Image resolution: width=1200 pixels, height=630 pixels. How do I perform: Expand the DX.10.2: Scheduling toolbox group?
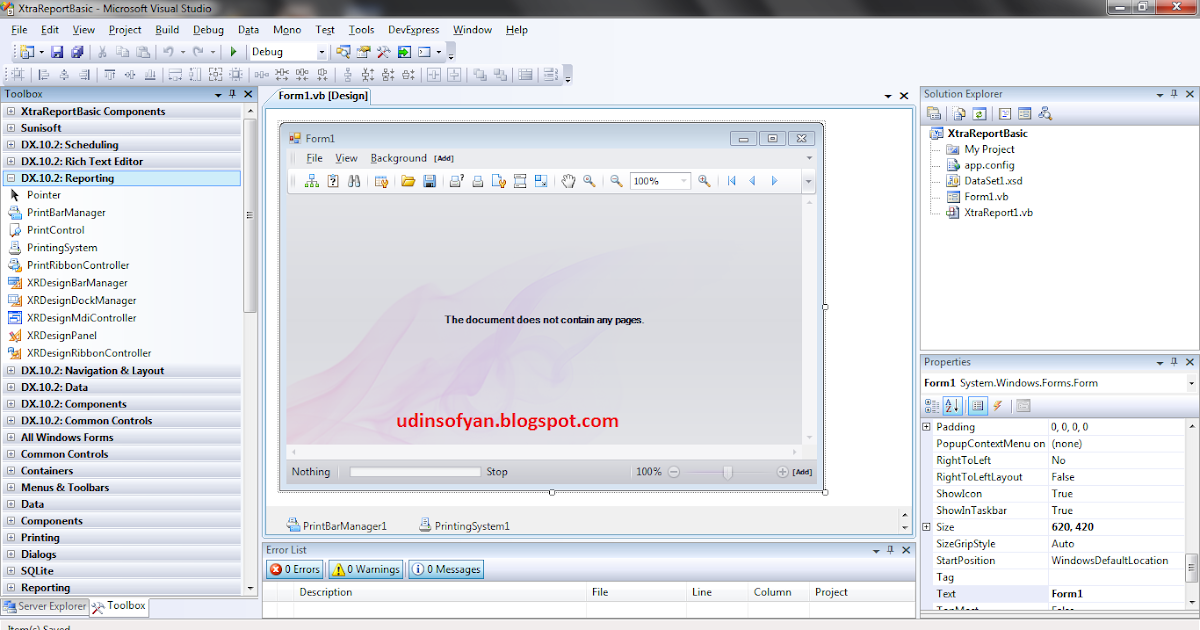click(x=11, y=145)
